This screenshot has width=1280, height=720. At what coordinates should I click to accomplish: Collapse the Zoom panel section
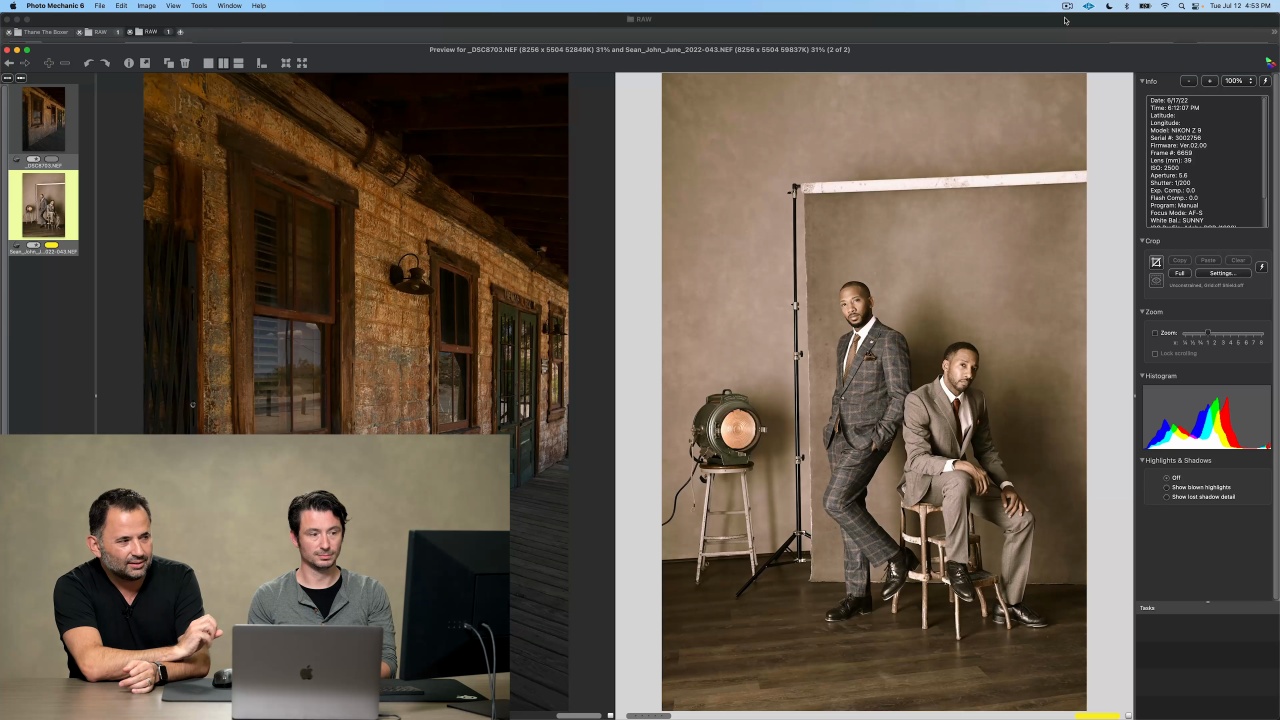tap(1143, 312)
